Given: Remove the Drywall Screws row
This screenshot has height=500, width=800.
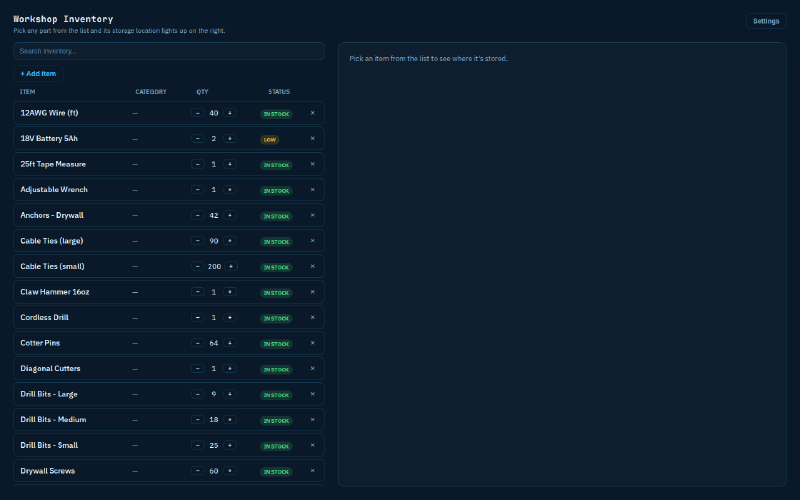Looking at the screenshot, I should (x=313, y=470).
